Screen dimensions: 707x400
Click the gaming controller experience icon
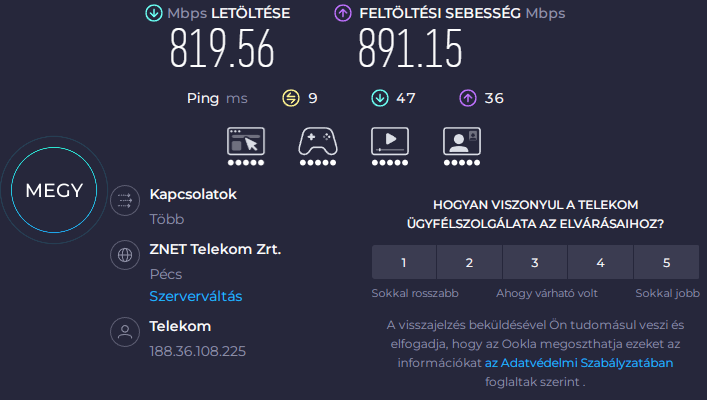(318, 142)
